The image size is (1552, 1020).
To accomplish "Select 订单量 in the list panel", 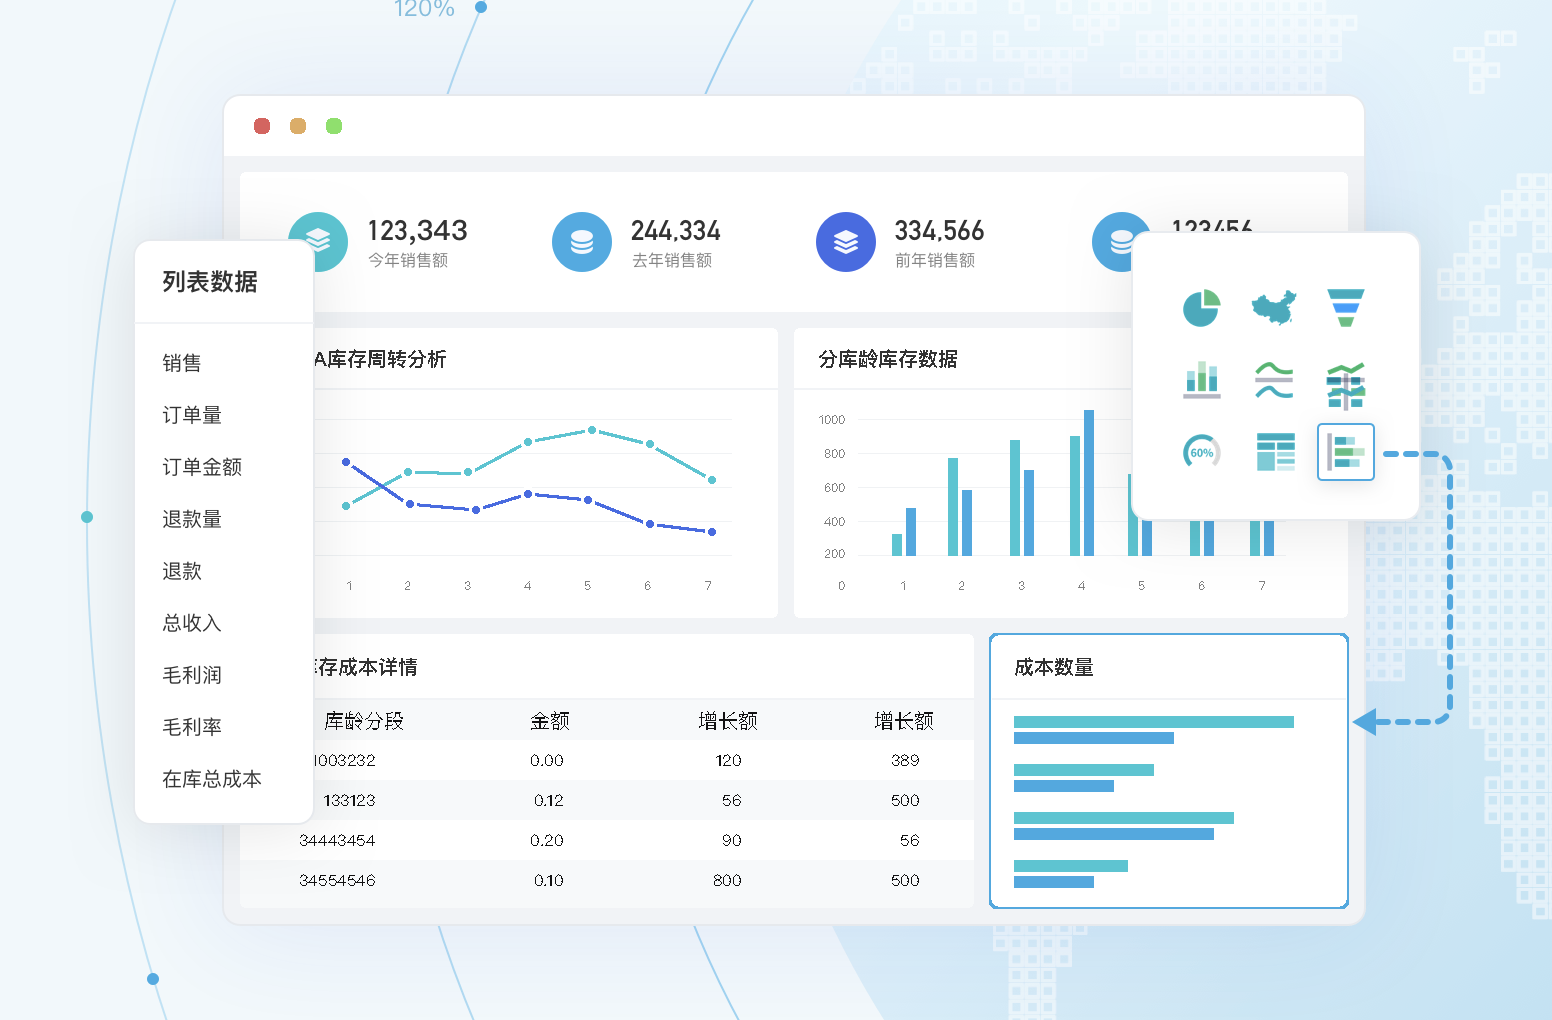I will click(192, 415).
